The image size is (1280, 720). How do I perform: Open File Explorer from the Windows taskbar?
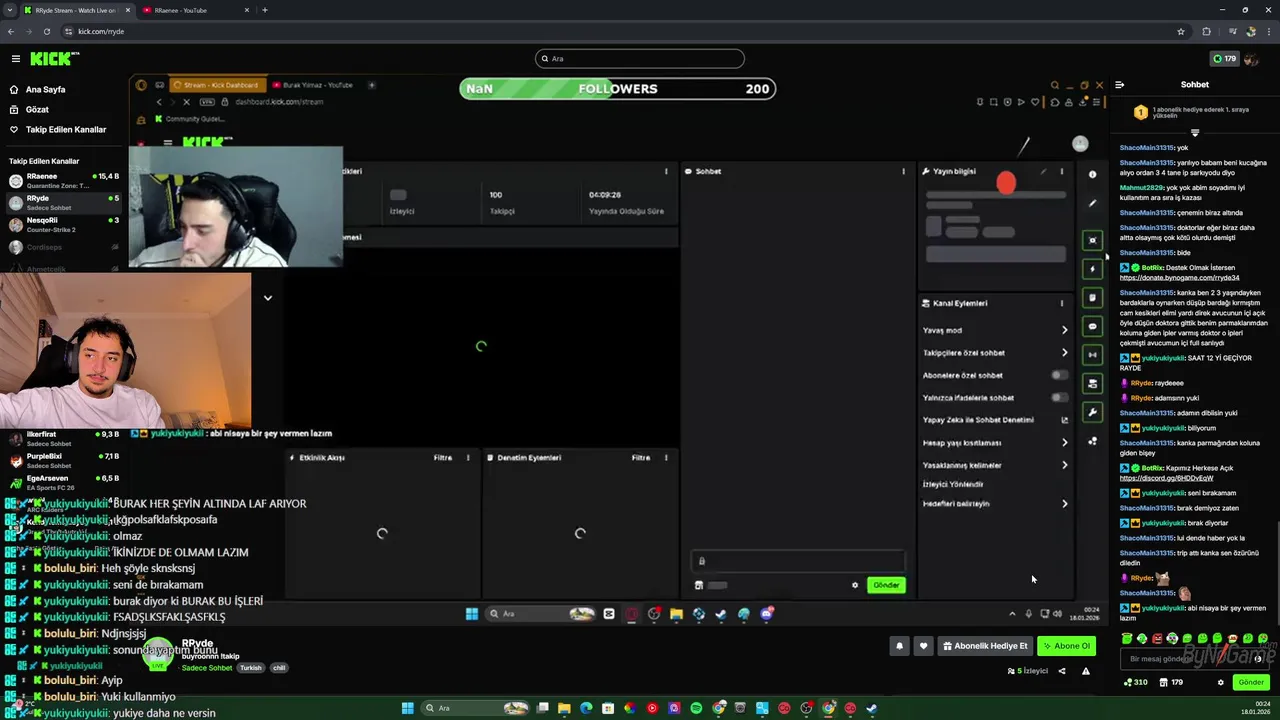(564, 708)
